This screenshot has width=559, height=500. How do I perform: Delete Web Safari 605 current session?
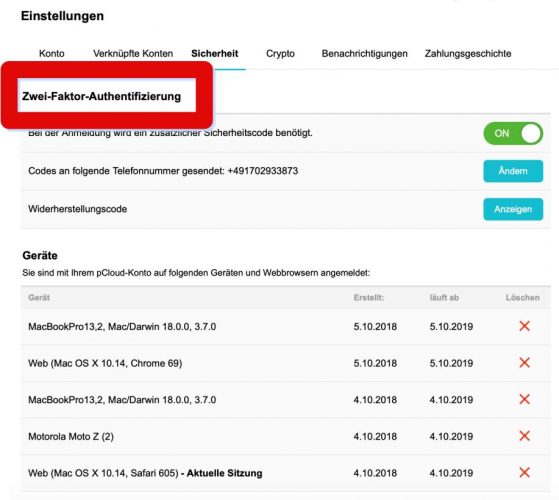pyautogui.click(x=524, y=473)
